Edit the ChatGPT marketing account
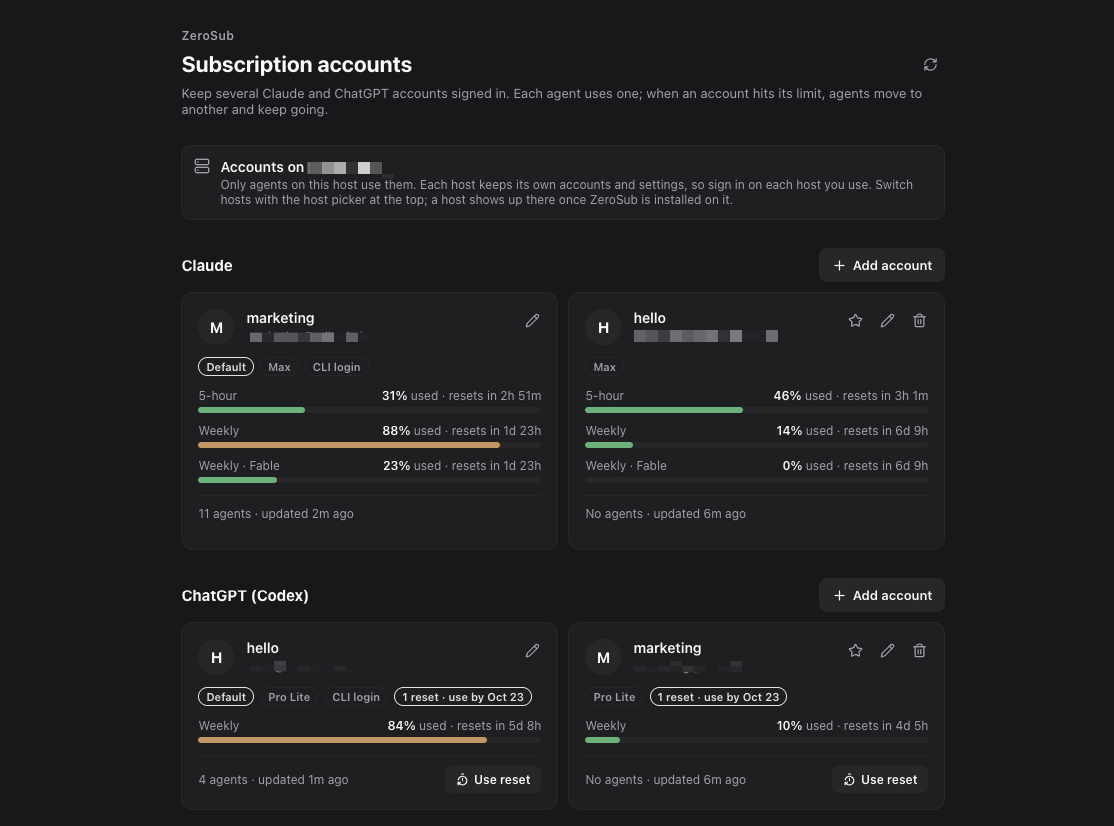Screen dimensions: 1114x826 887,651
